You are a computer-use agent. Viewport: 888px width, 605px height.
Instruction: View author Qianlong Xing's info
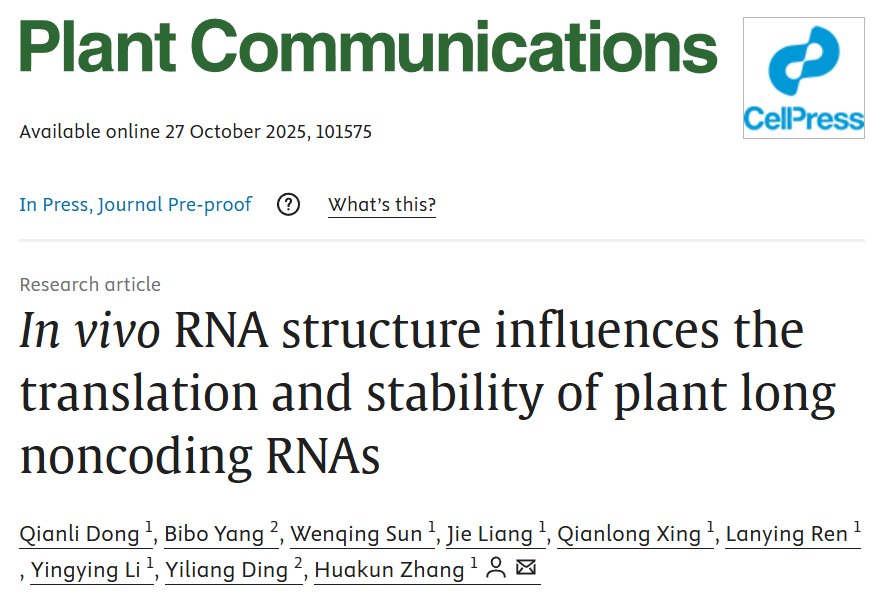click(629, 534)
